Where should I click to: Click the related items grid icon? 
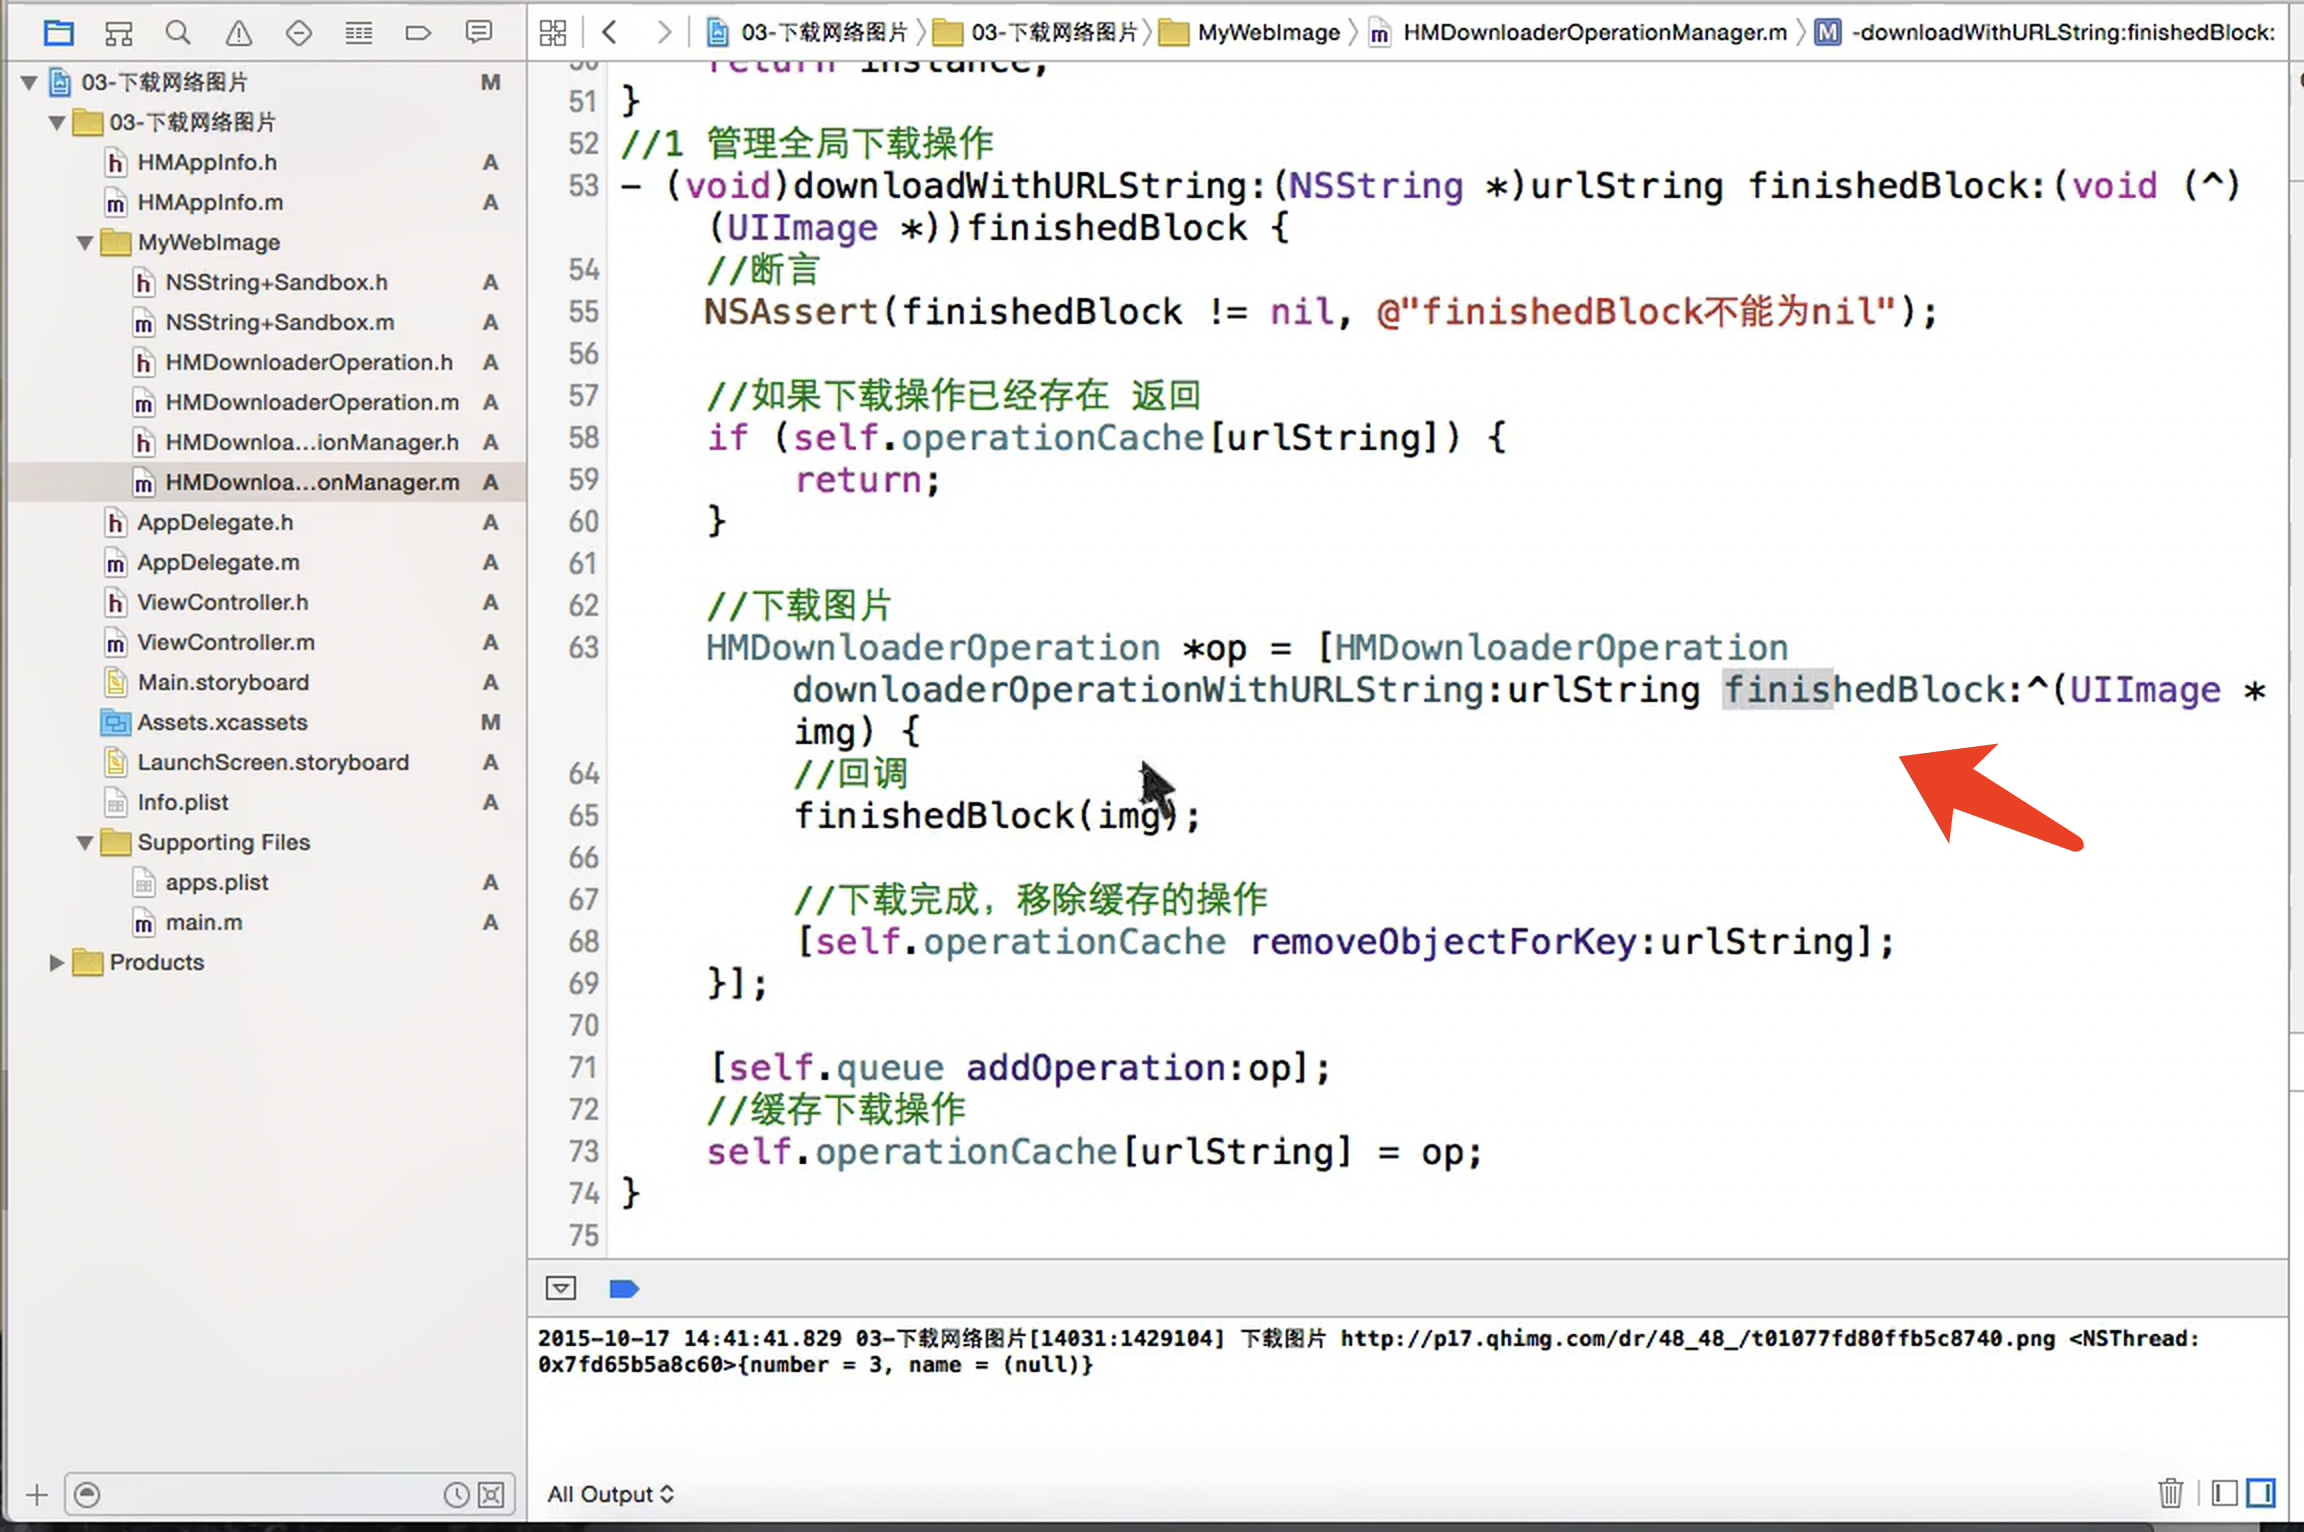click(x=553, y=33)
